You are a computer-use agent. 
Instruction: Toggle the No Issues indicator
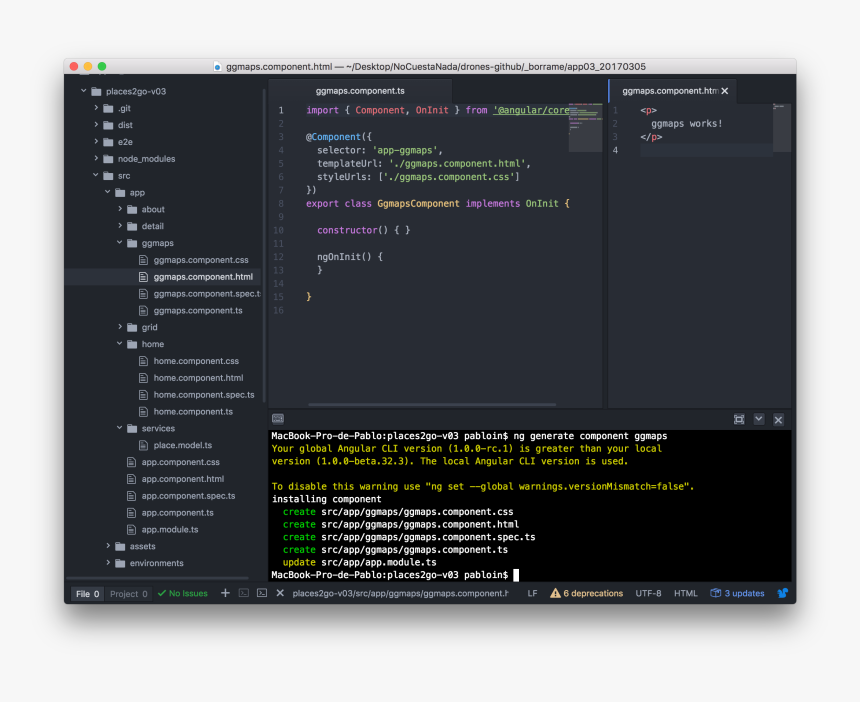coord(183,593)
